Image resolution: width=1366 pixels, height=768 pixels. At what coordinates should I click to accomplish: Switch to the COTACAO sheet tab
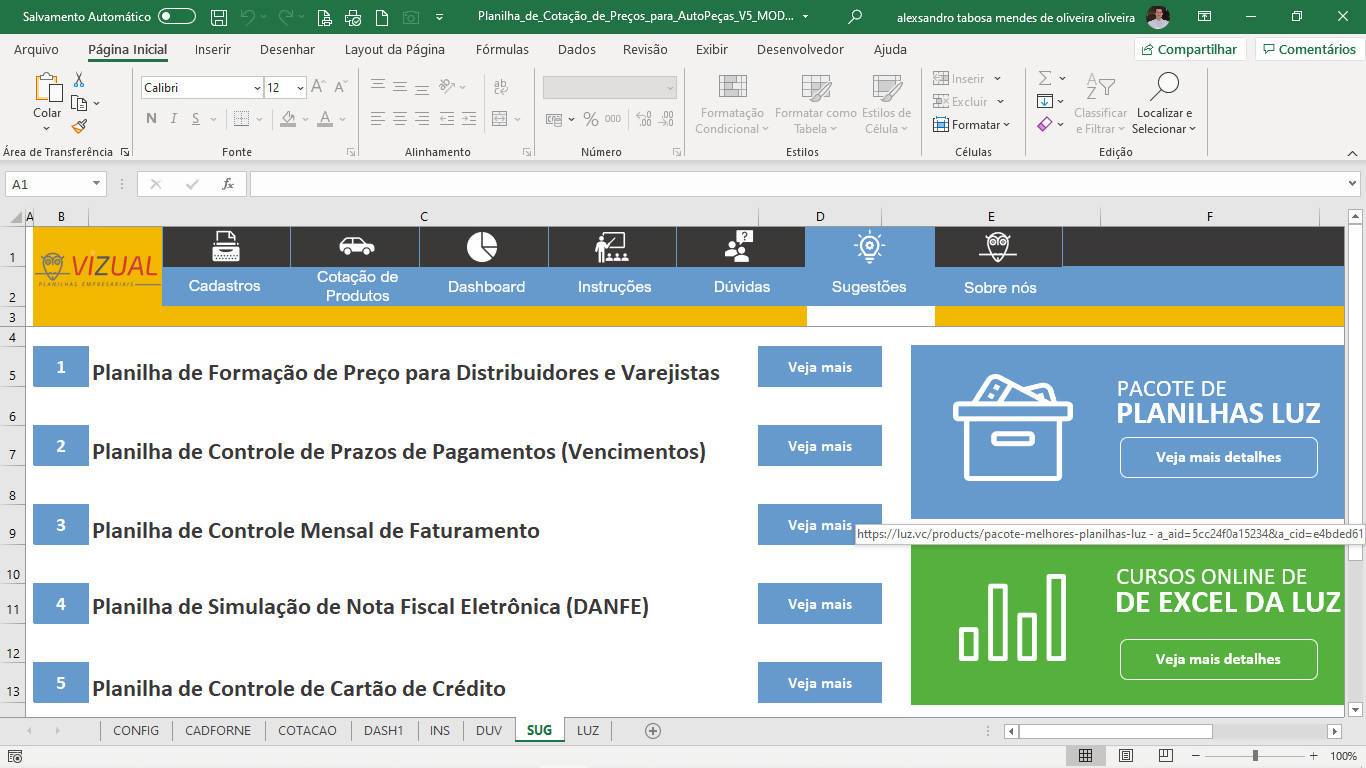[307, 730]
